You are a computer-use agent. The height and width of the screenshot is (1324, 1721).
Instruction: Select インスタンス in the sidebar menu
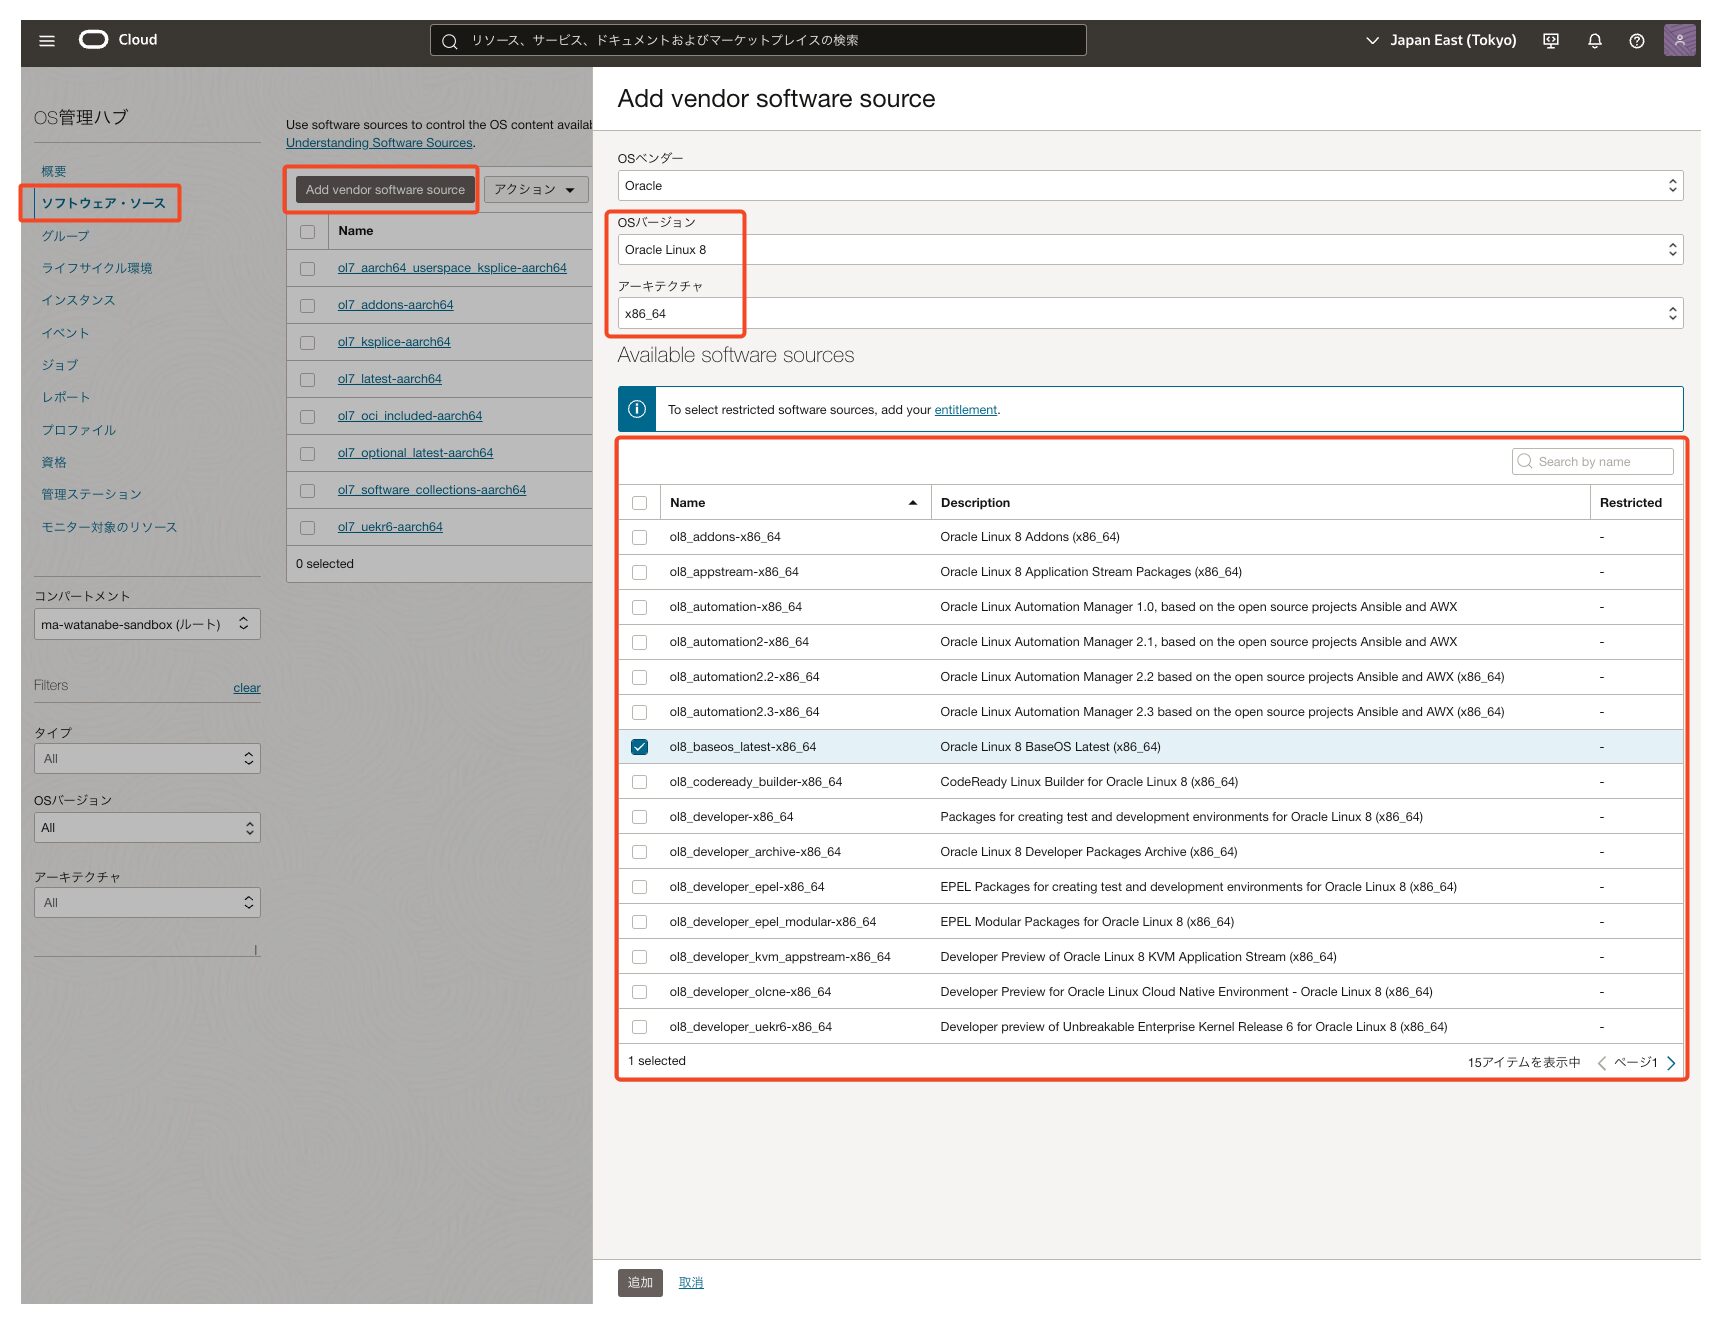coord(78,300)
